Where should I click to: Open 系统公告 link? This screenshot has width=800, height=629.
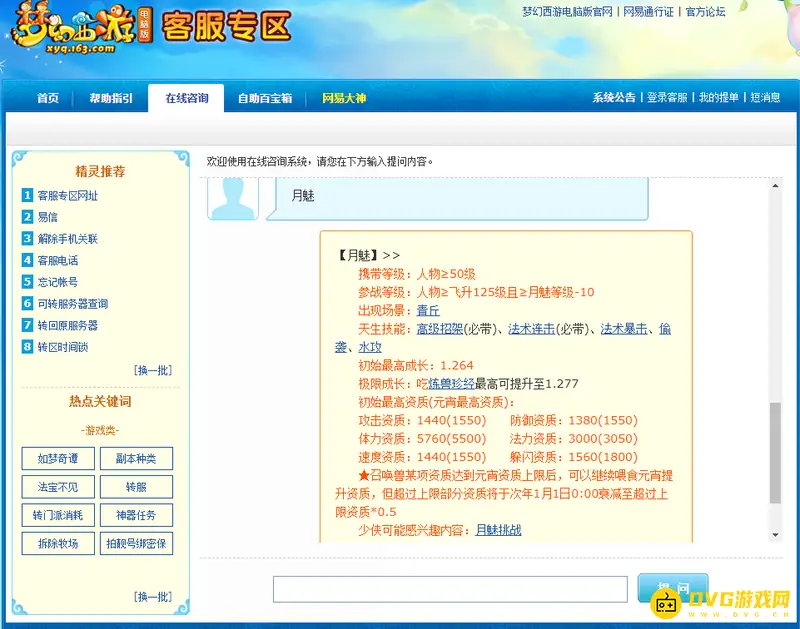pos(614,97)
